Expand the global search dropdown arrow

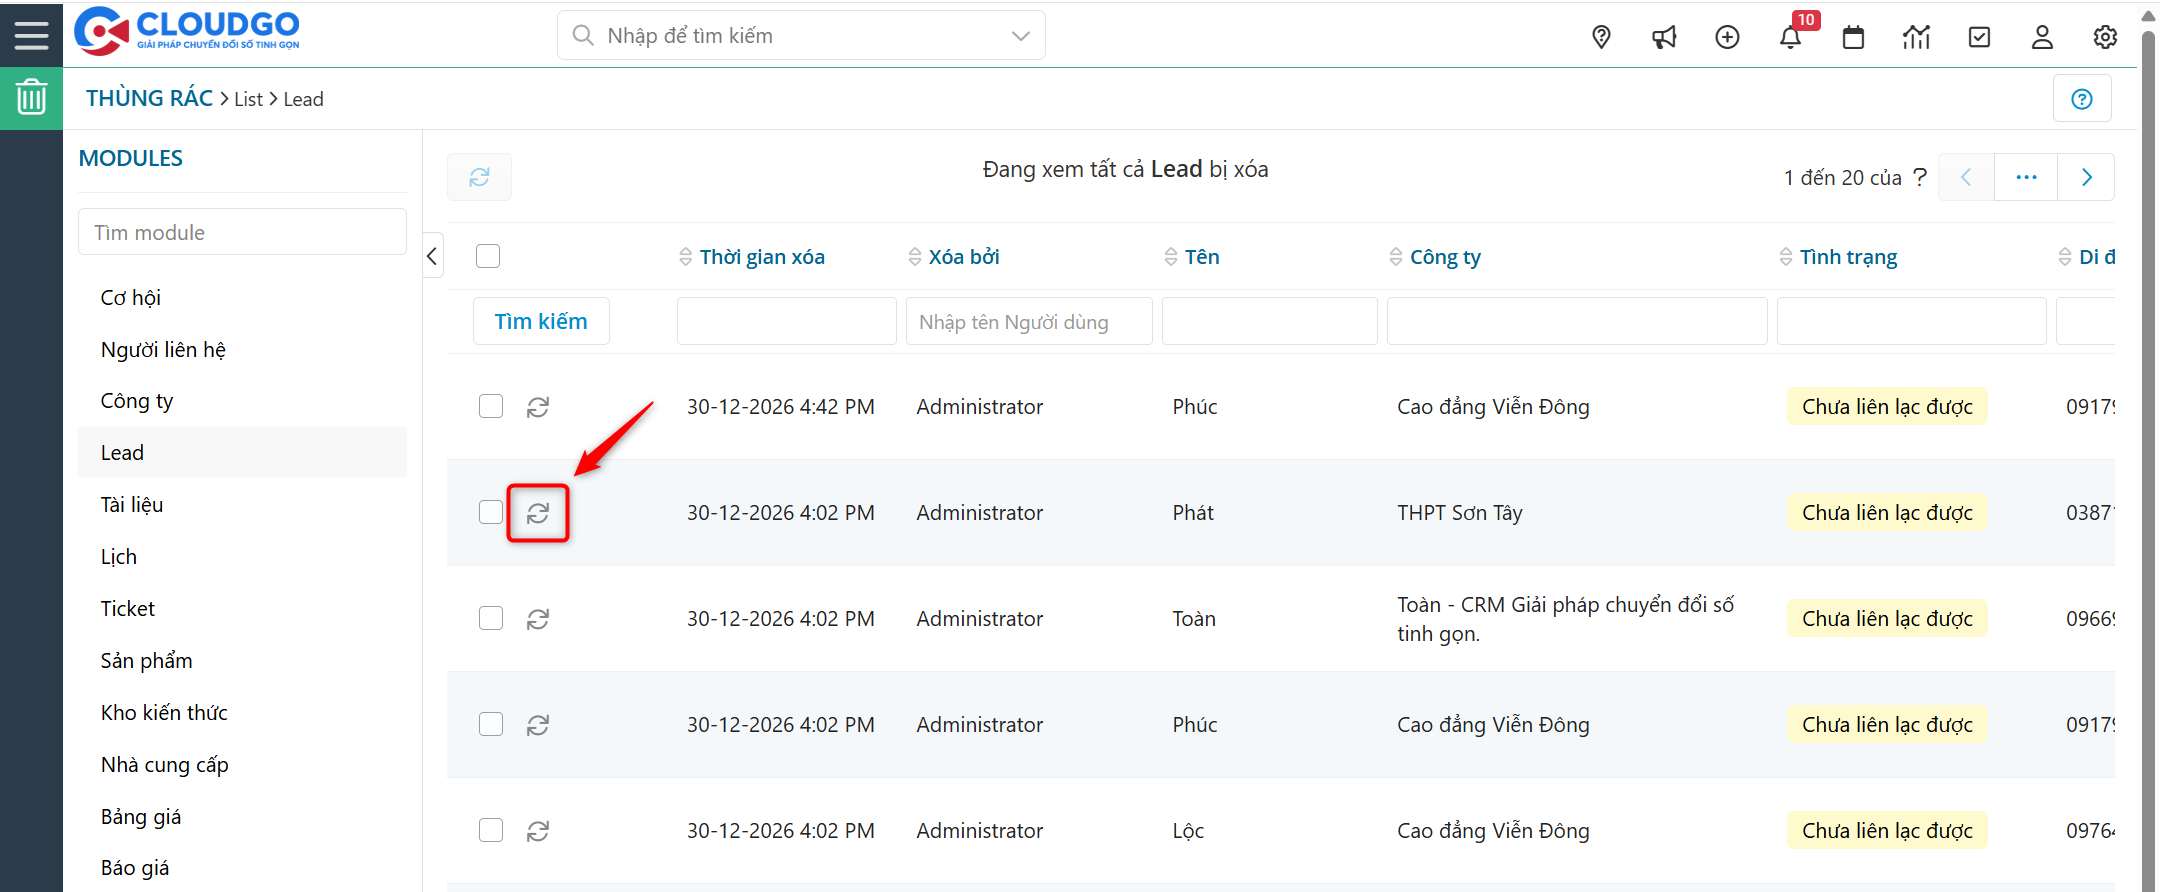point(1020,36)
